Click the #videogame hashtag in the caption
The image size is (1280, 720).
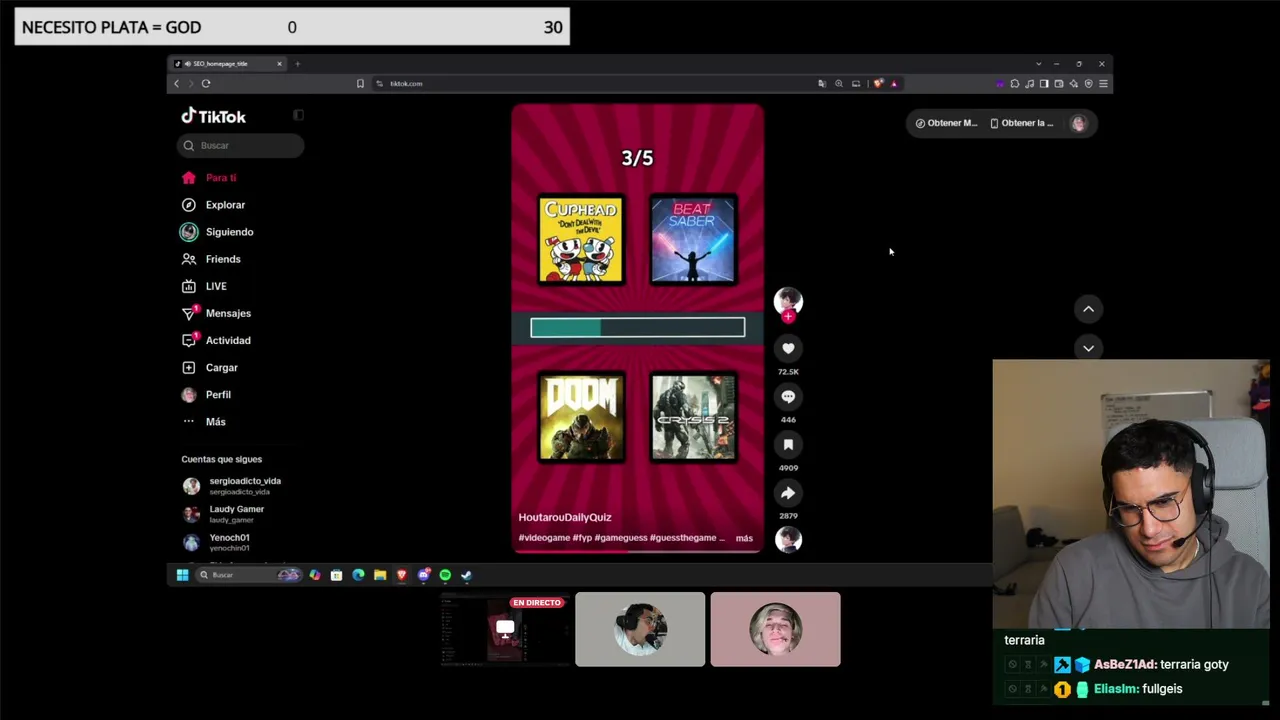[x=543, y=538]
